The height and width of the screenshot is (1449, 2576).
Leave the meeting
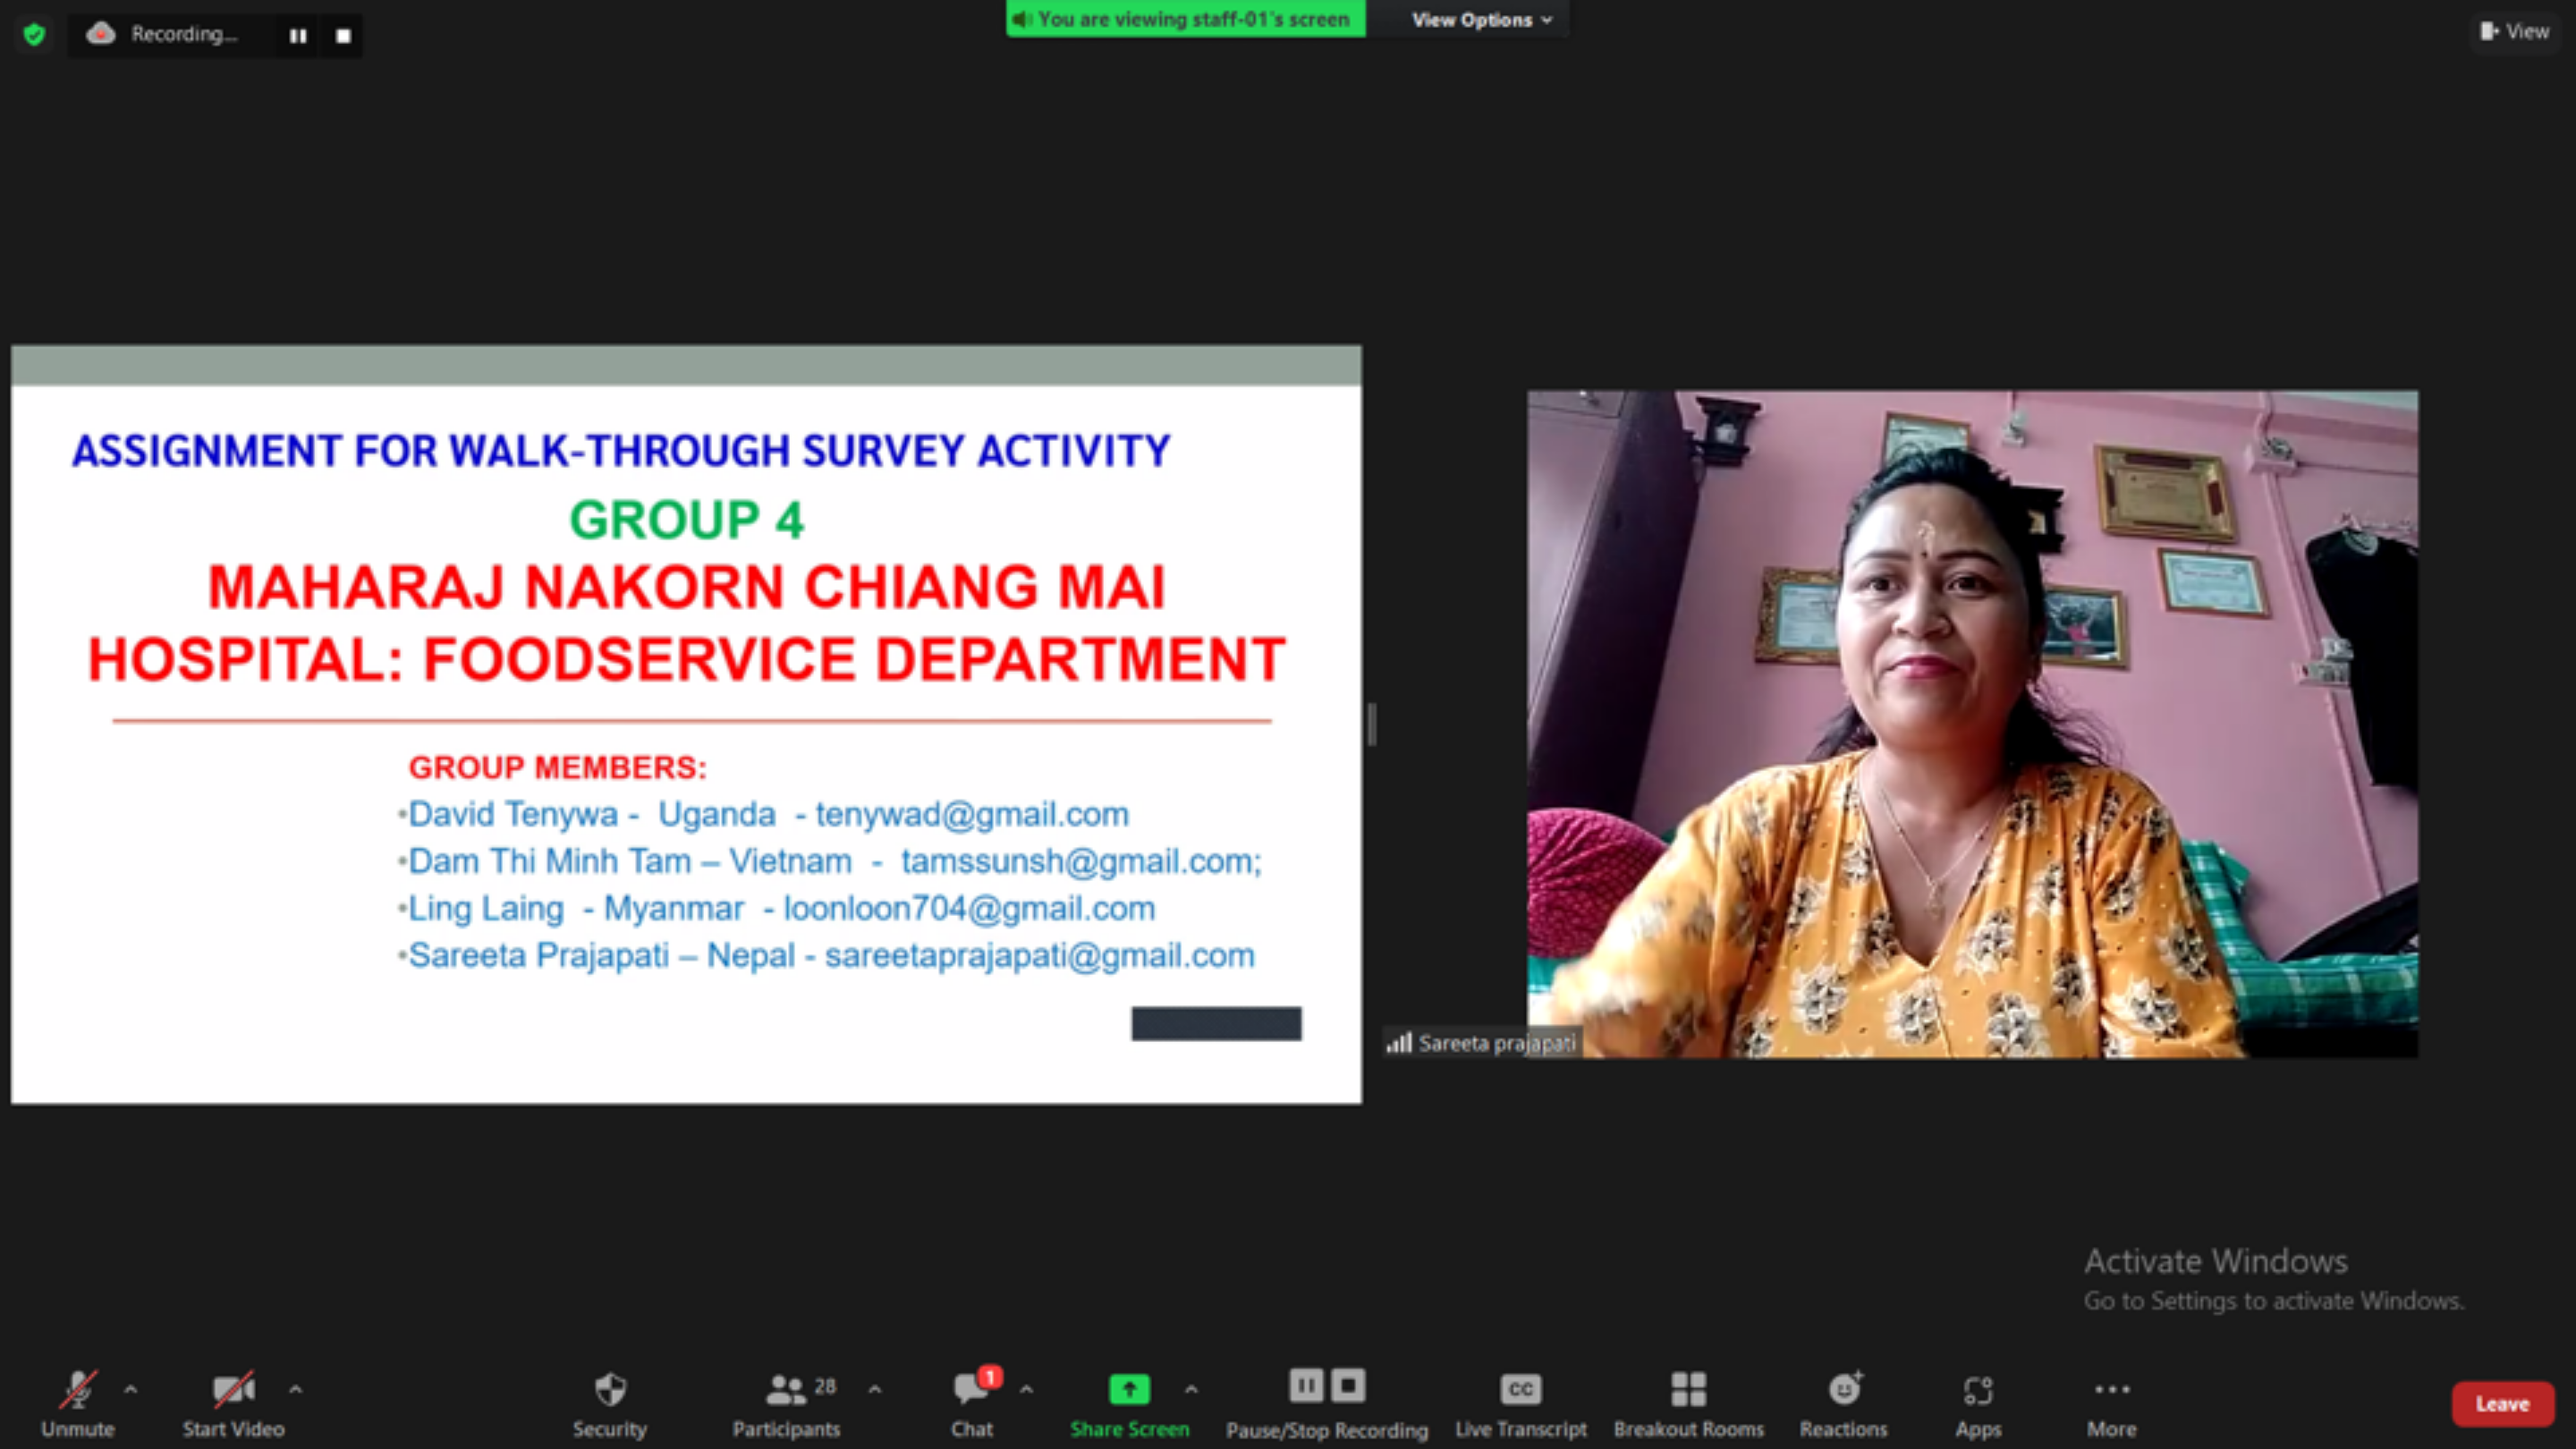click(2503, 1404)
